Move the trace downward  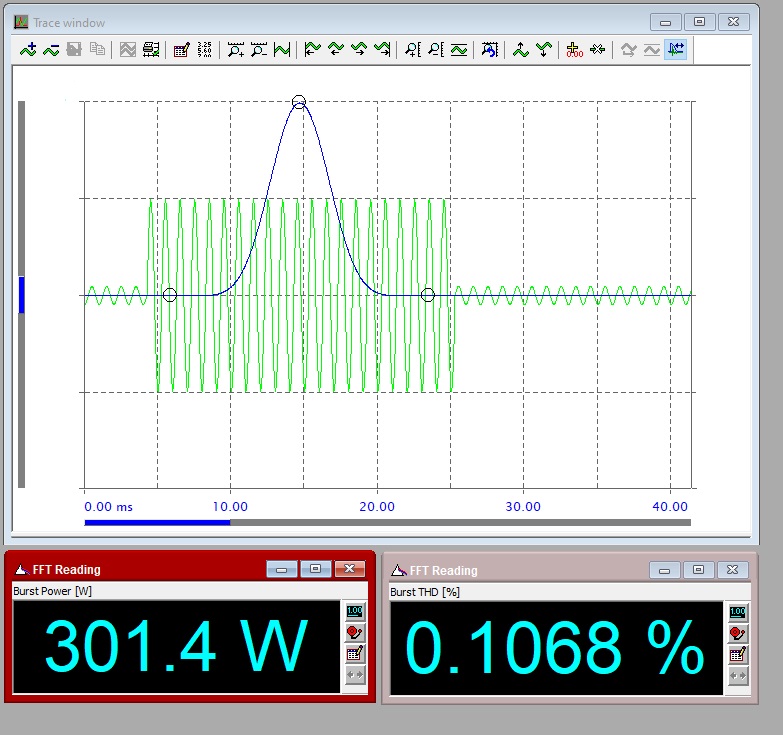click(x=544, y=49)
